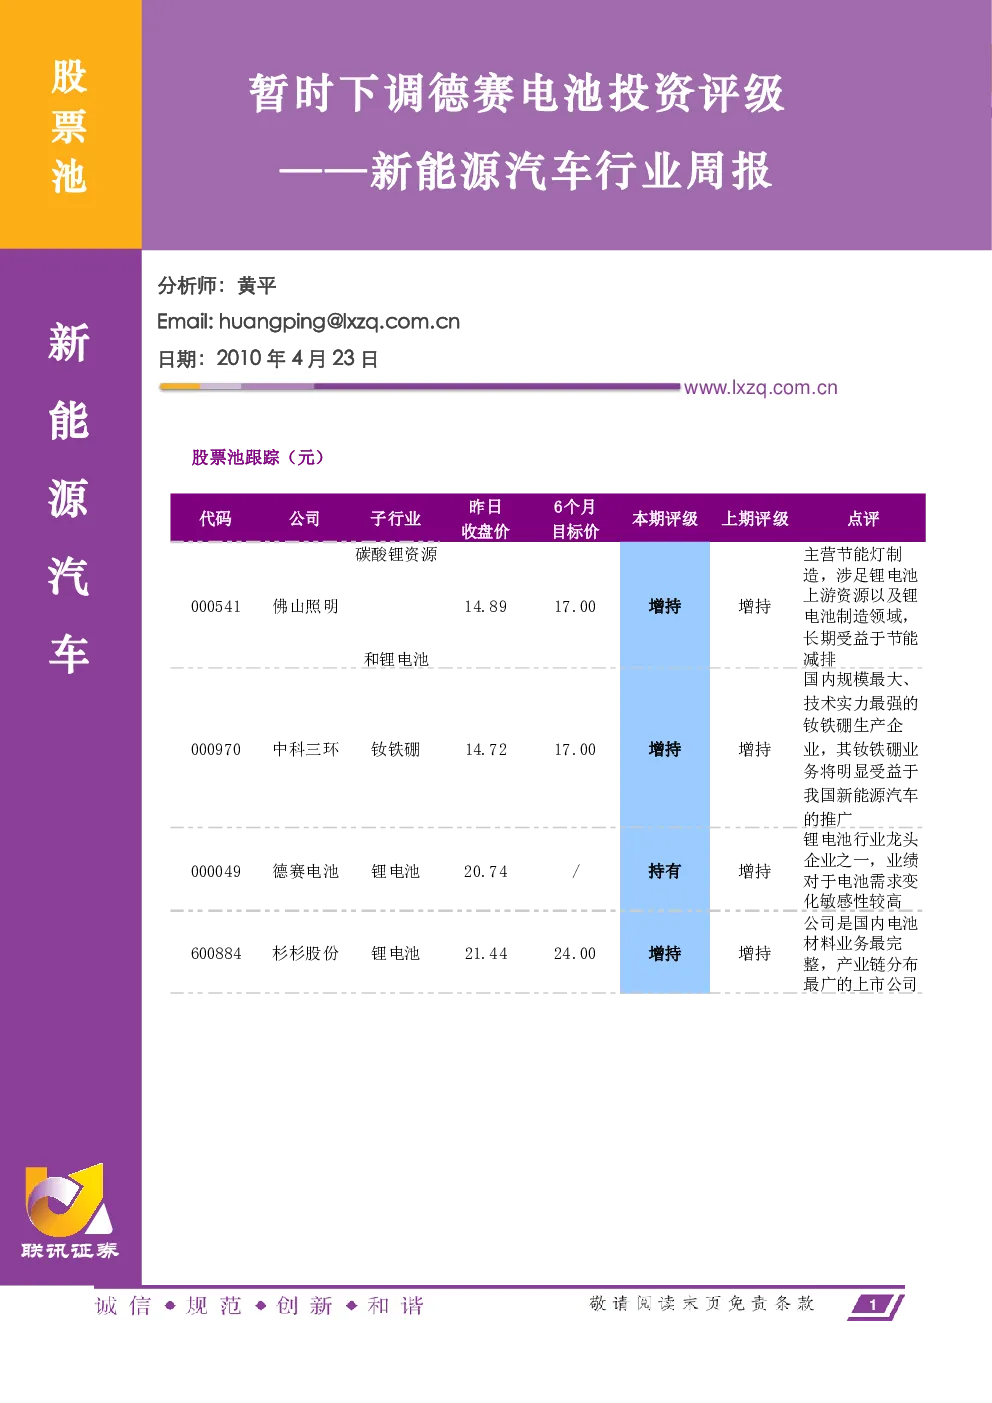
Task: Click the 国内规模最大 comment for 中科三环
Action: (860, 749)
